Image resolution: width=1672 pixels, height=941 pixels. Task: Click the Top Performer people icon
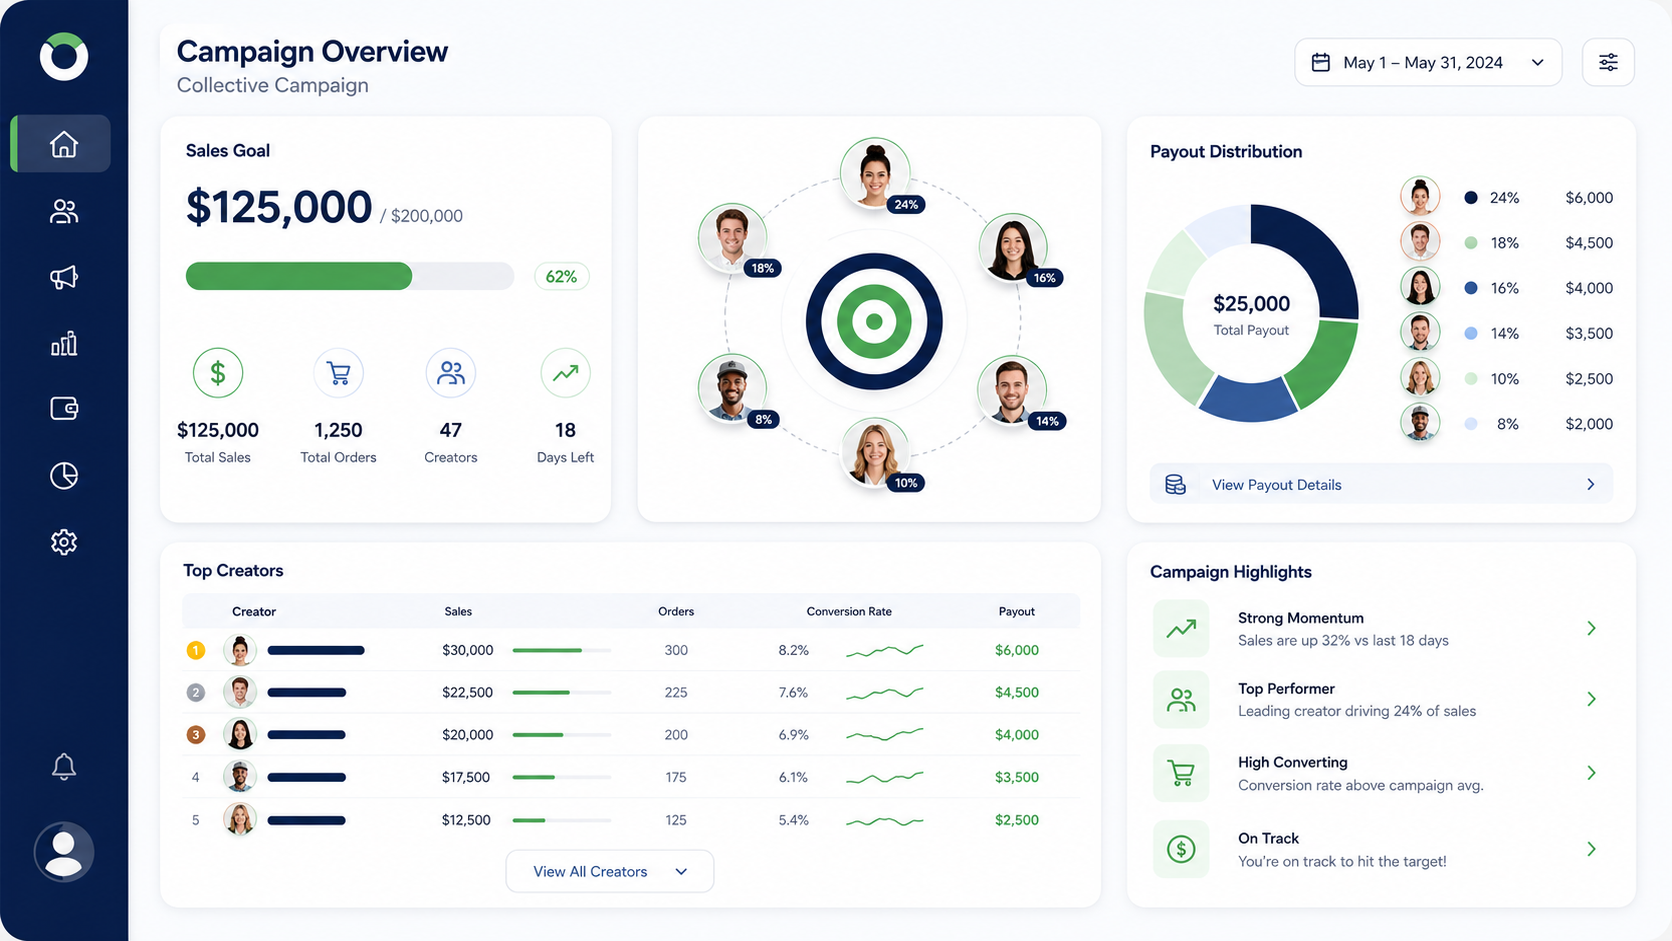pos(1181,700)
